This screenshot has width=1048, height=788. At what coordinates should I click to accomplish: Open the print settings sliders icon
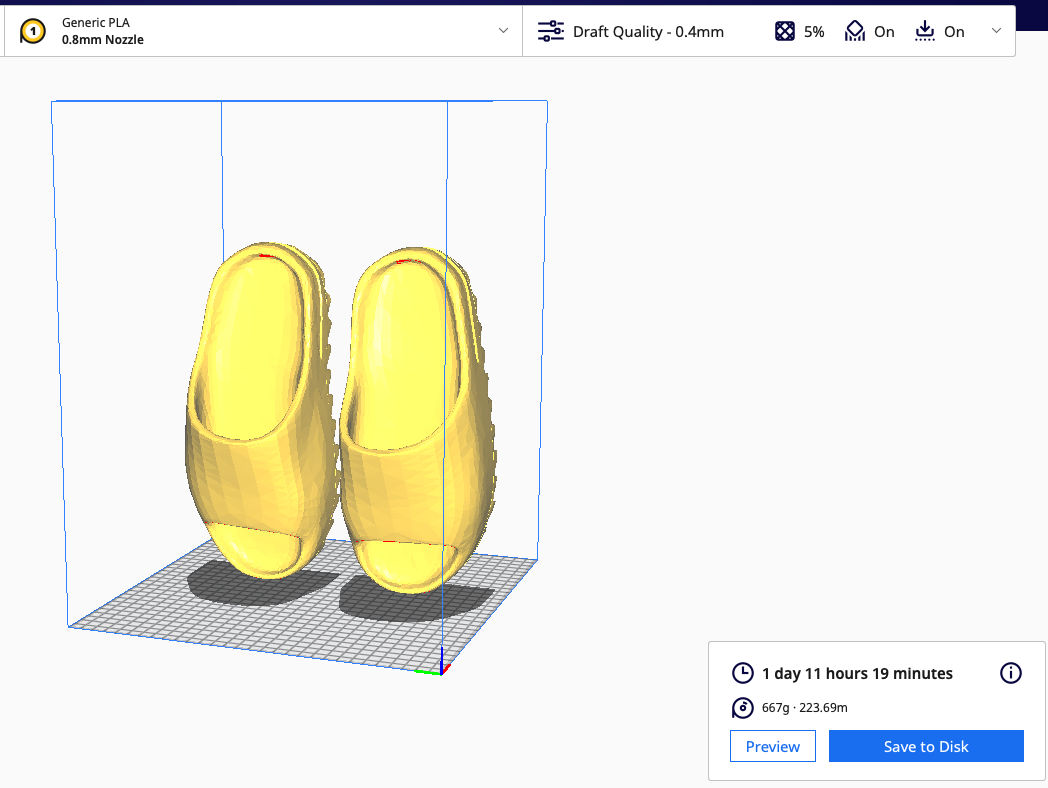[550, 31]
